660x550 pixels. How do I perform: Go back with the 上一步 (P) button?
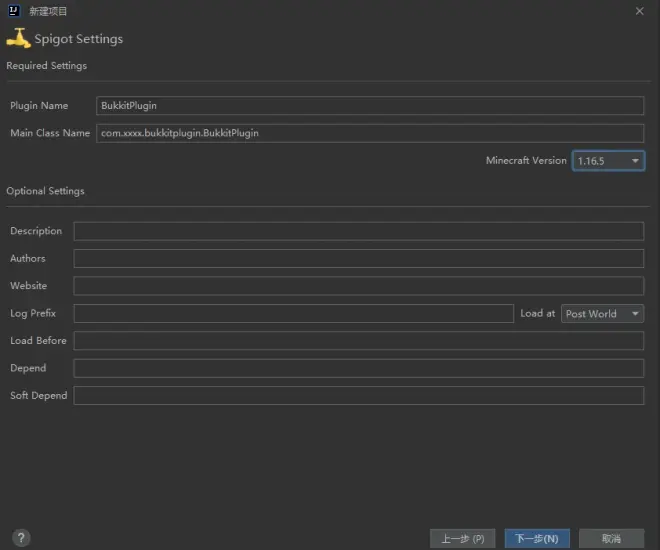463,539
